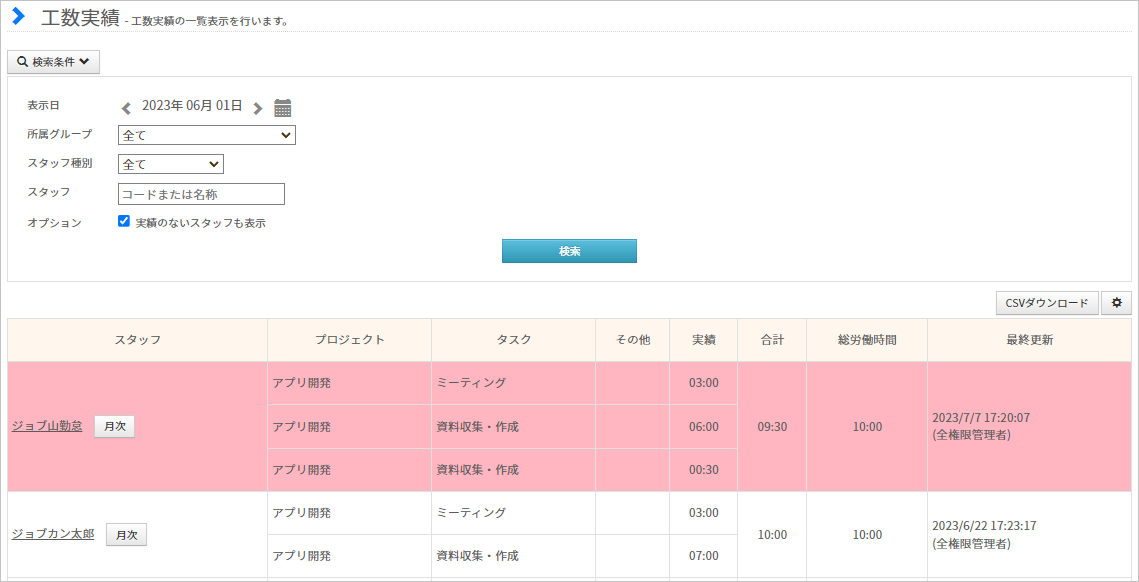
Task: Go to previous day with left arrow
Action: (x=126, y=108)
